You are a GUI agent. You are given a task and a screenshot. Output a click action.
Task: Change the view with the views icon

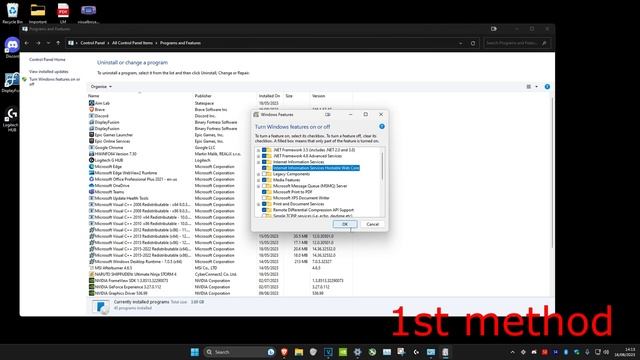[529, 87]
